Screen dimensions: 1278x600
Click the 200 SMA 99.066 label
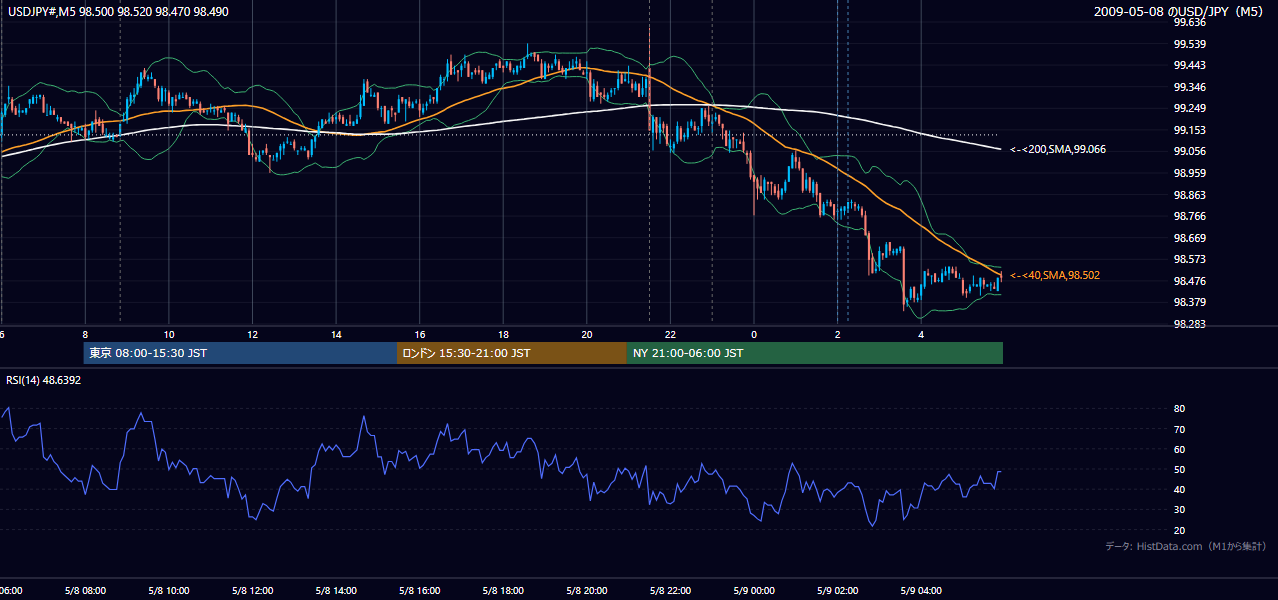(1057, 149)
